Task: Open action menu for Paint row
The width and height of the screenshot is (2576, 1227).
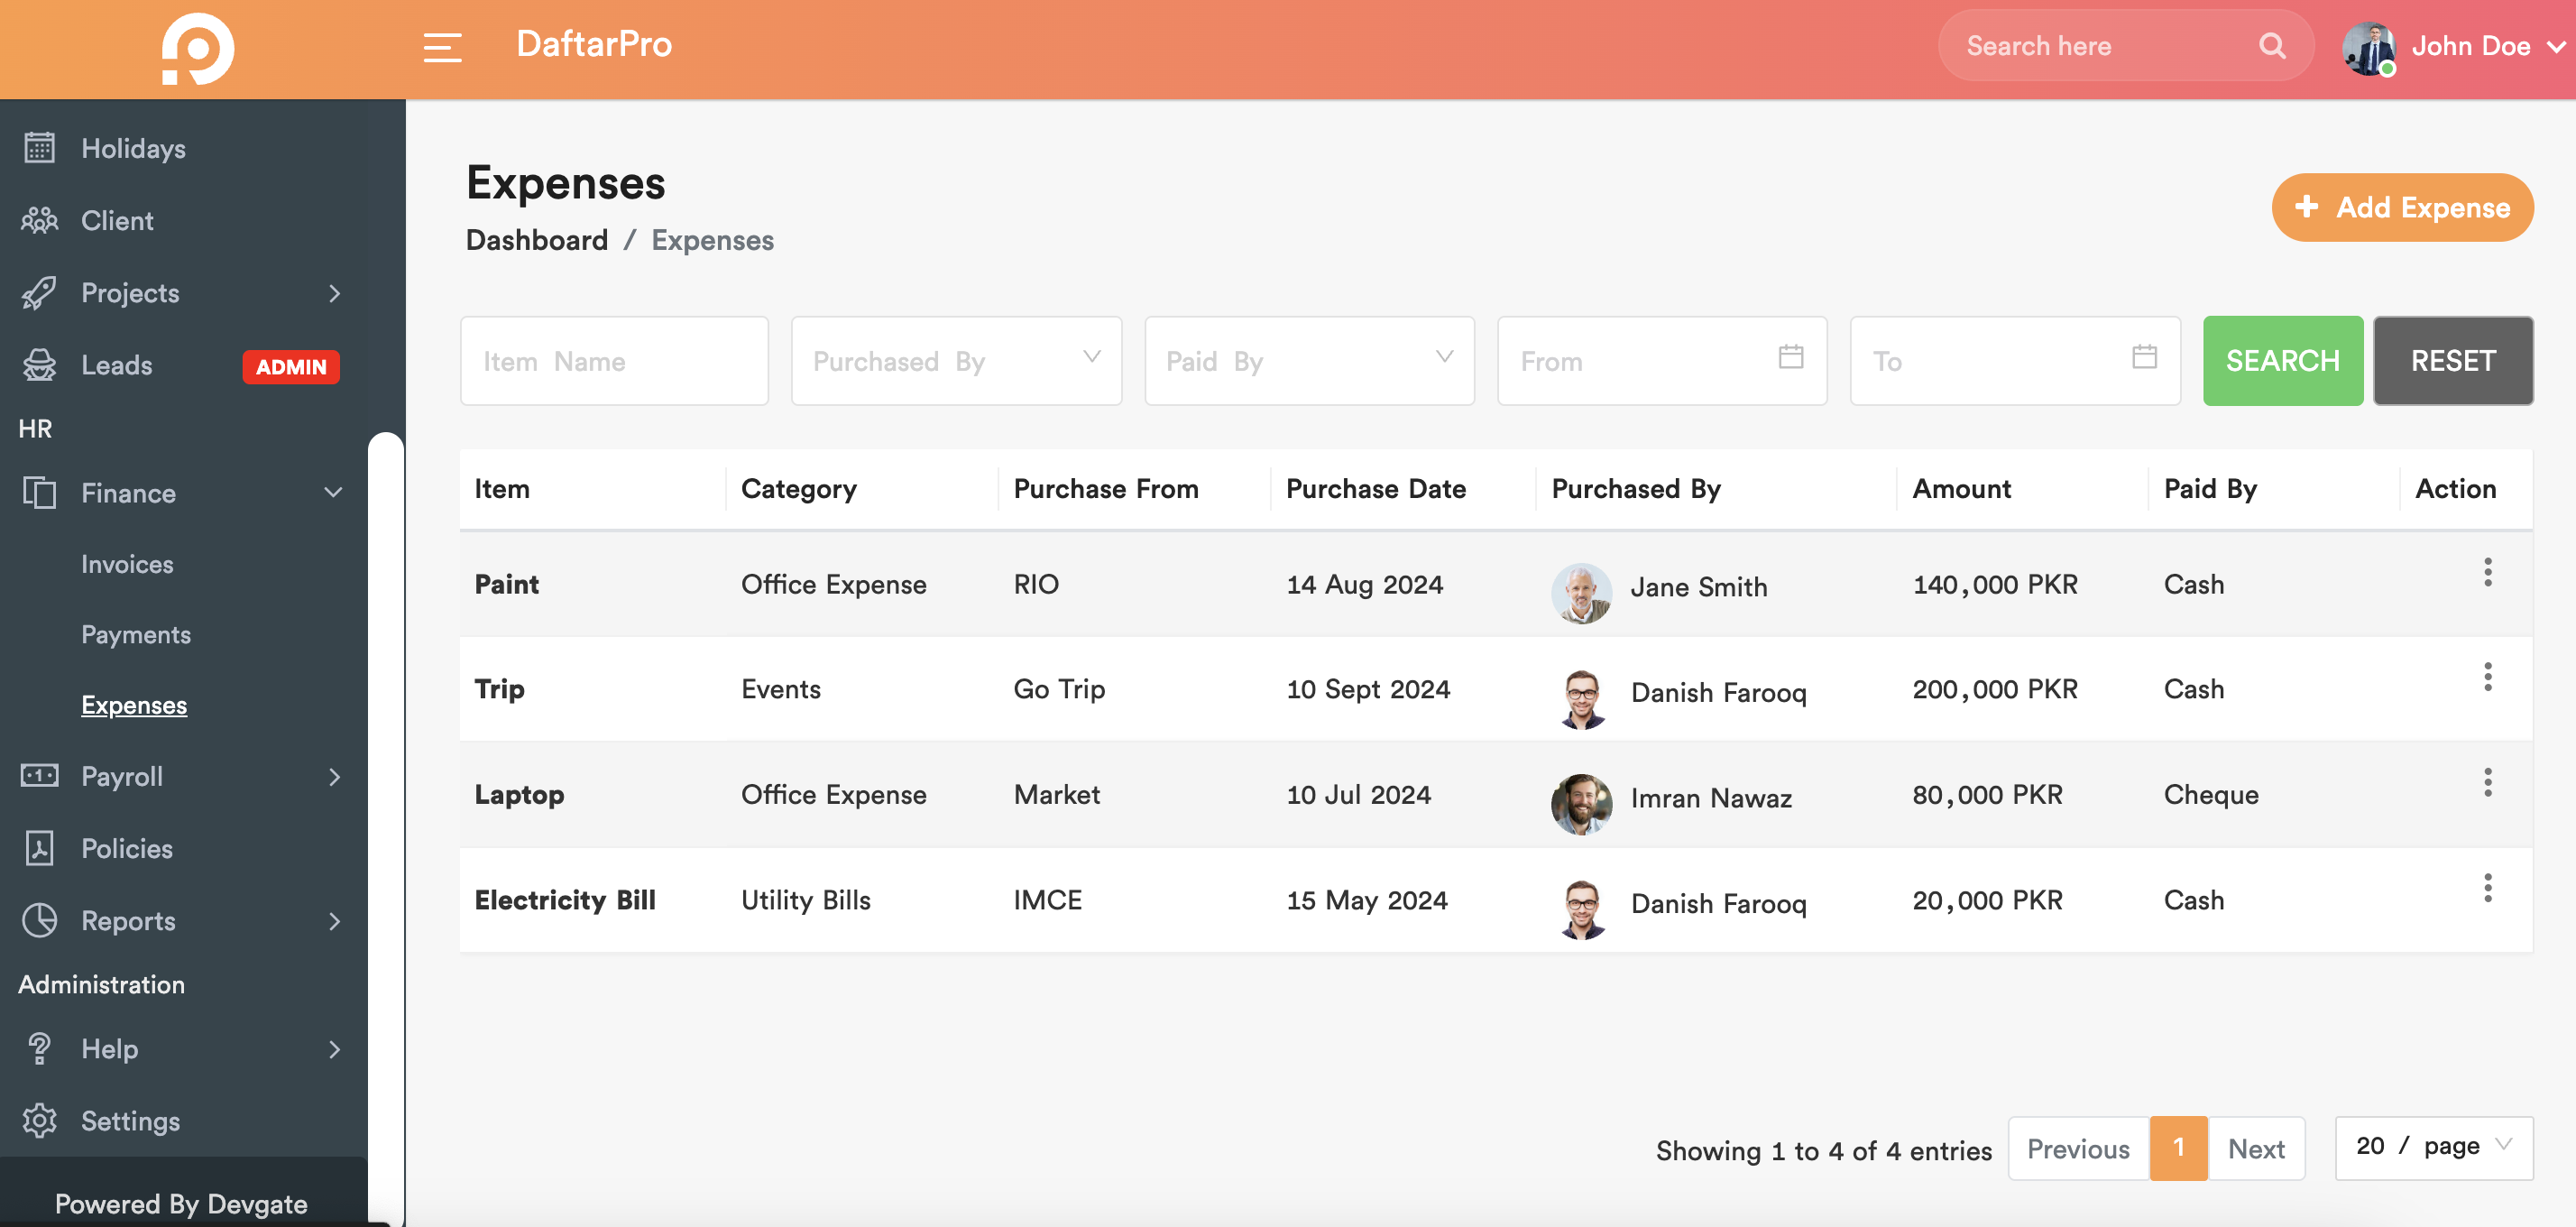Action: 2487,572
